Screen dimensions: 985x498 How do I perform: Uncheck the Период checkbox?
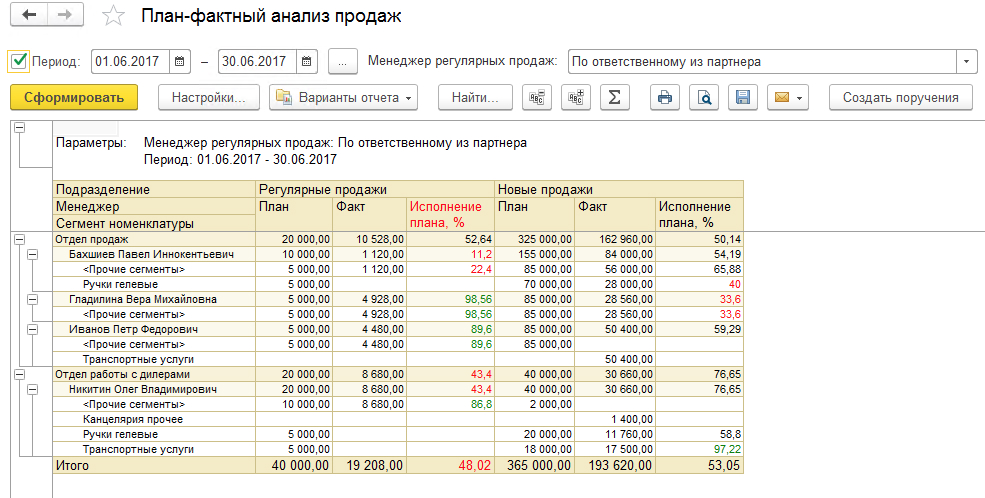18,62
